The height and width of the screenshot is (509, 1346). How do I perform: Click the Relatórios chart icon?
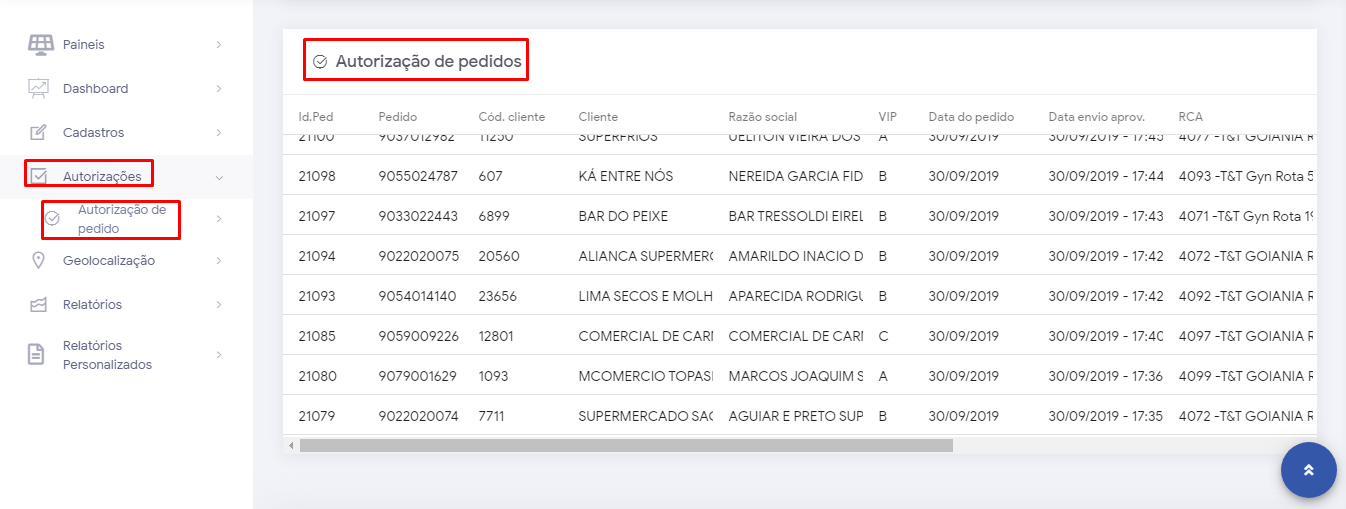39,305
